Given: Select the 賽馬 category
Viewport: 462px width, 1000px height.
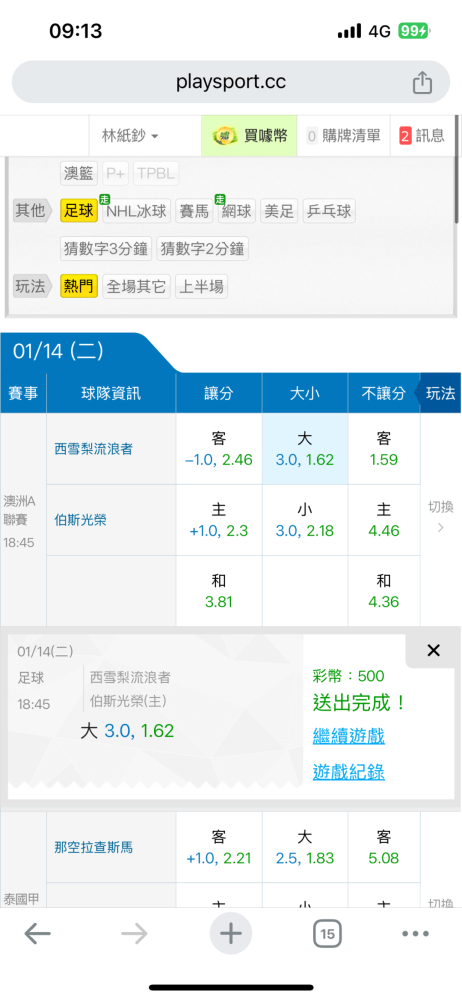Looking at the screenshot, I should [194, 210].
